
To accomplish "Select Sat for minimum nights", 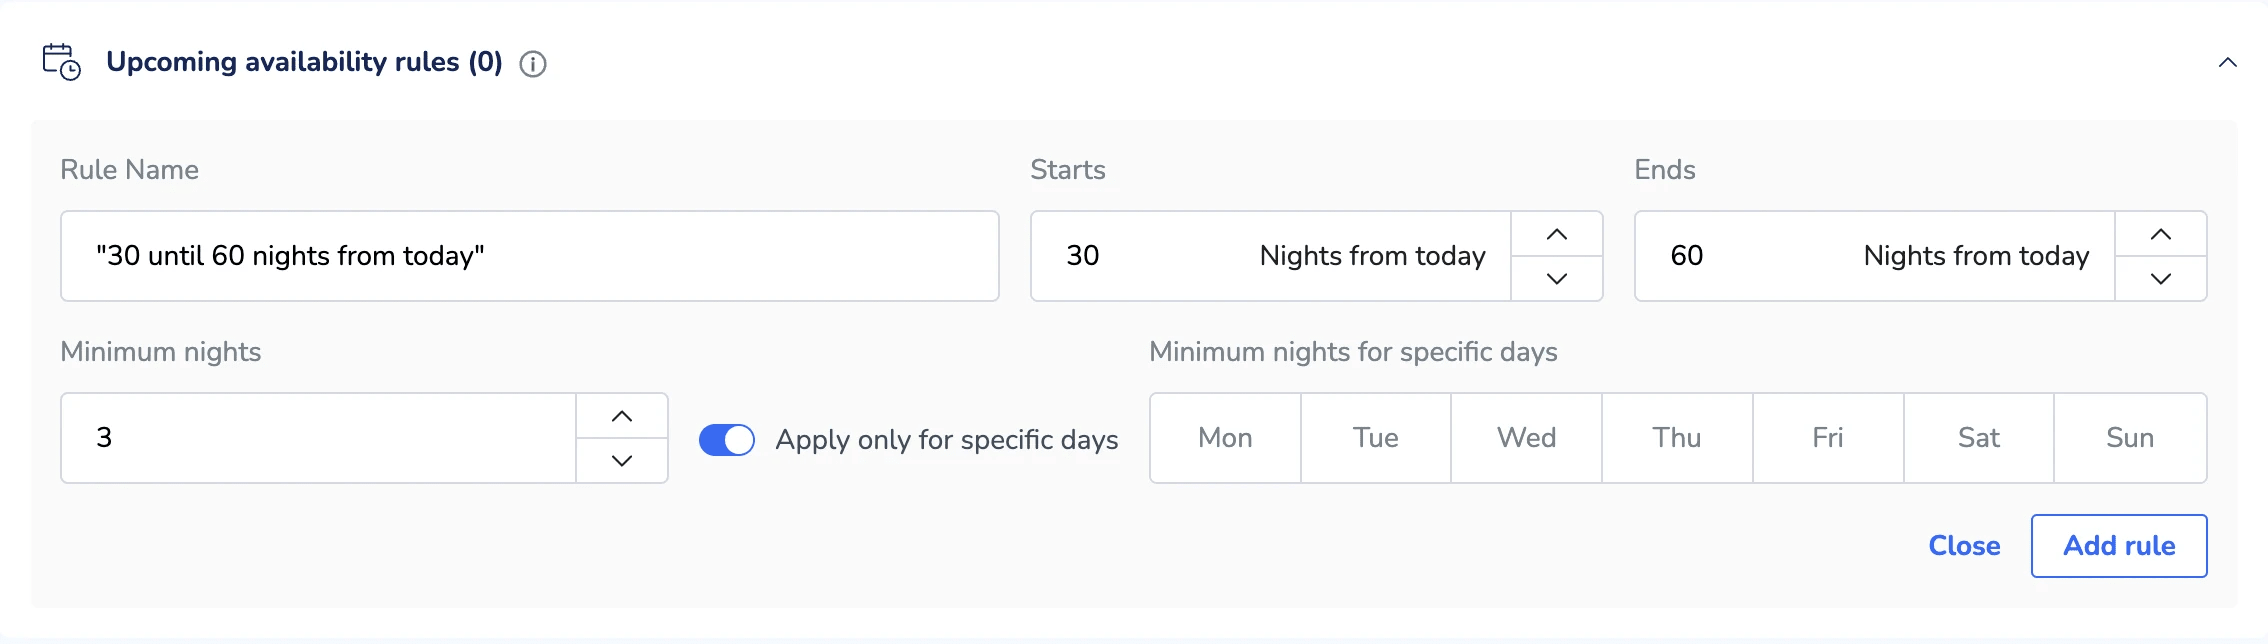I will click(x=1979, y=438).
